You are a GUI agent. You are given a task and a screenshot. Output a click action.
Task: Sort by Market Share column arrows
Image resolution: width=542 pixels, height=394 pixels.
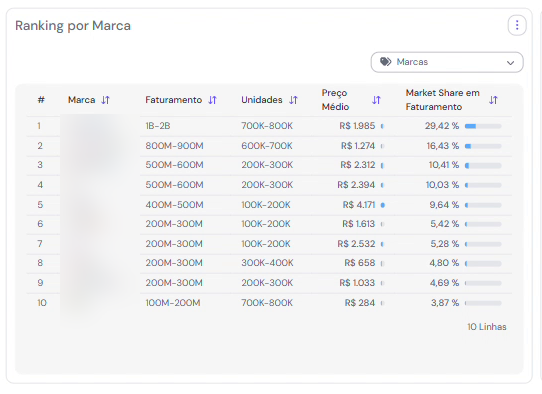point(493,100)
